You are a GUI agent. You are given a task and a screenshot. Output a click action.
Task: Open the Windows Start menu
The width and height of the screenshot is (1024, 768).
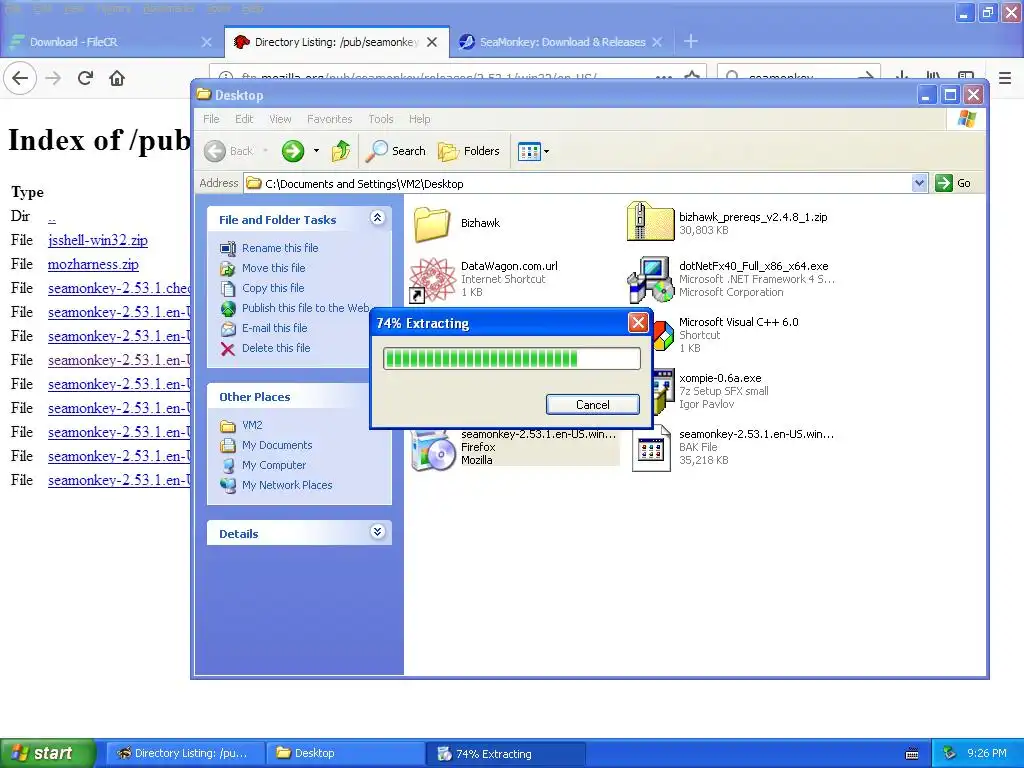47,753
